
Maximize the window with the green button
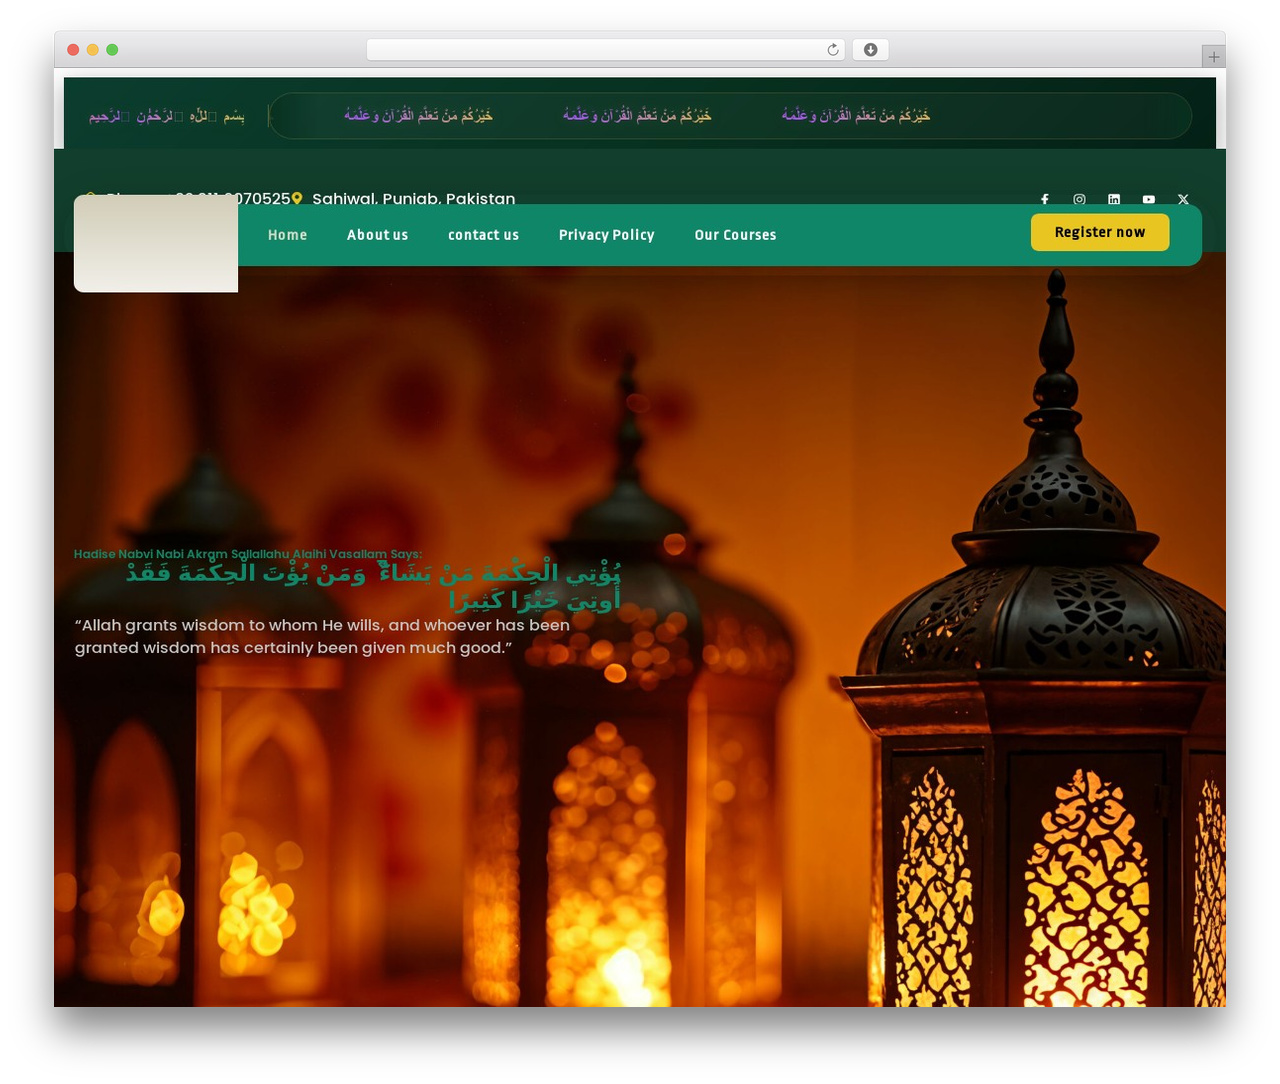pyautogui.click(x=112, y=50)
